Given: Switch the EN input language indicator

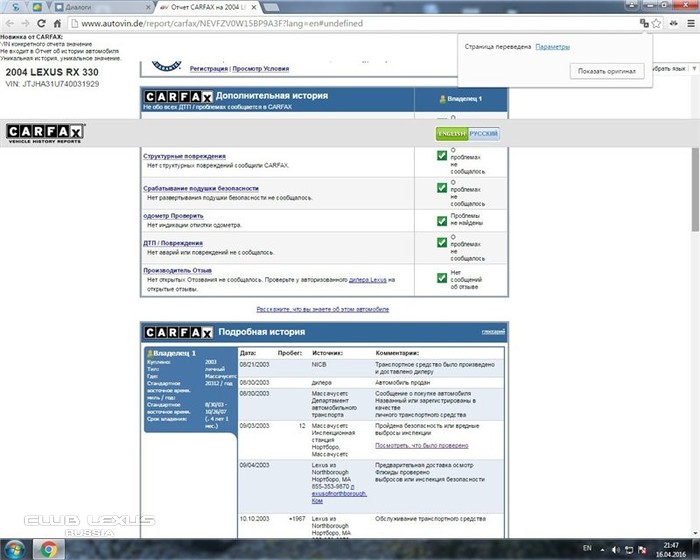Looking at the screenshot, I should point(587,548).
